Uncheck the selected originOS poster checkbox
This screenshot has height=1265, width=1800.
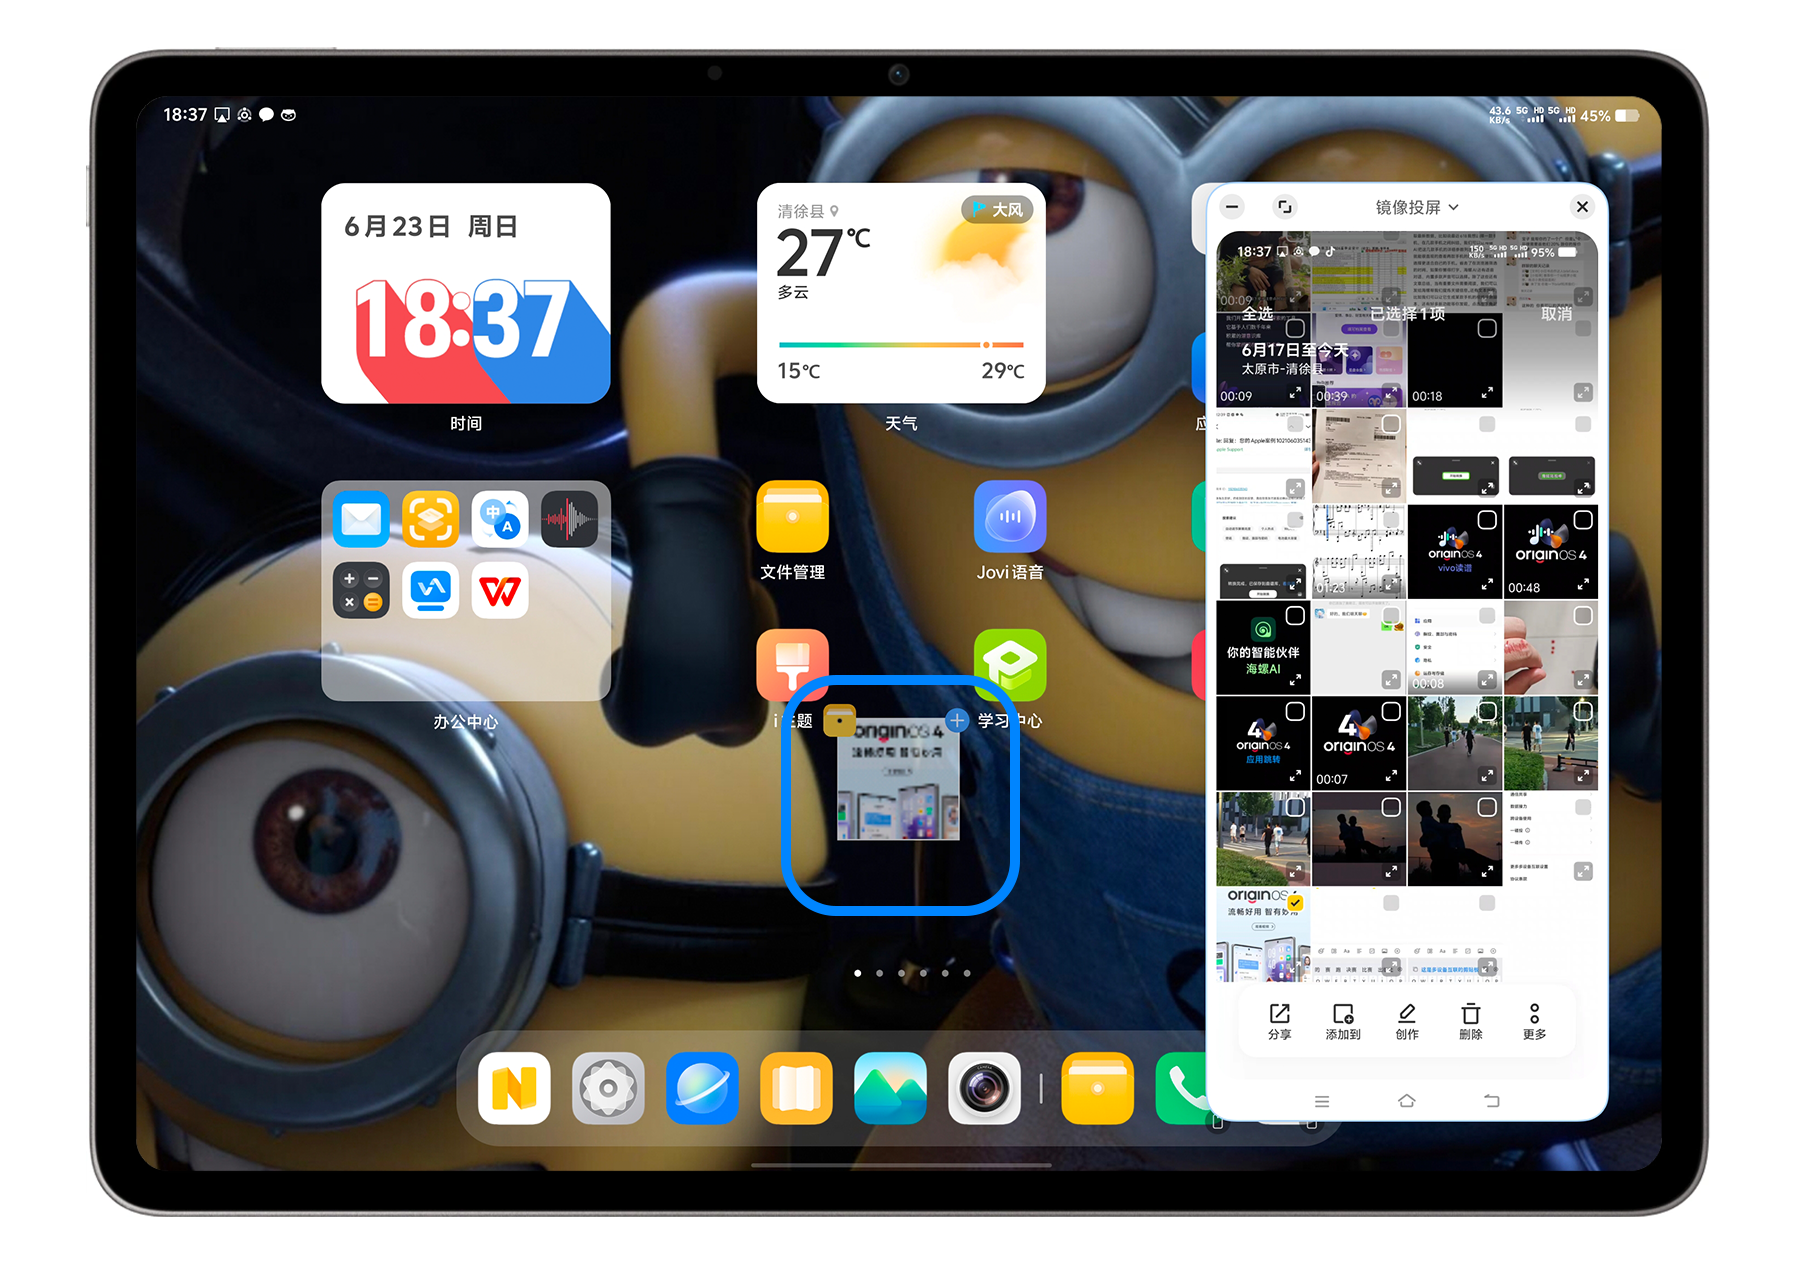tap(1295, 903)
